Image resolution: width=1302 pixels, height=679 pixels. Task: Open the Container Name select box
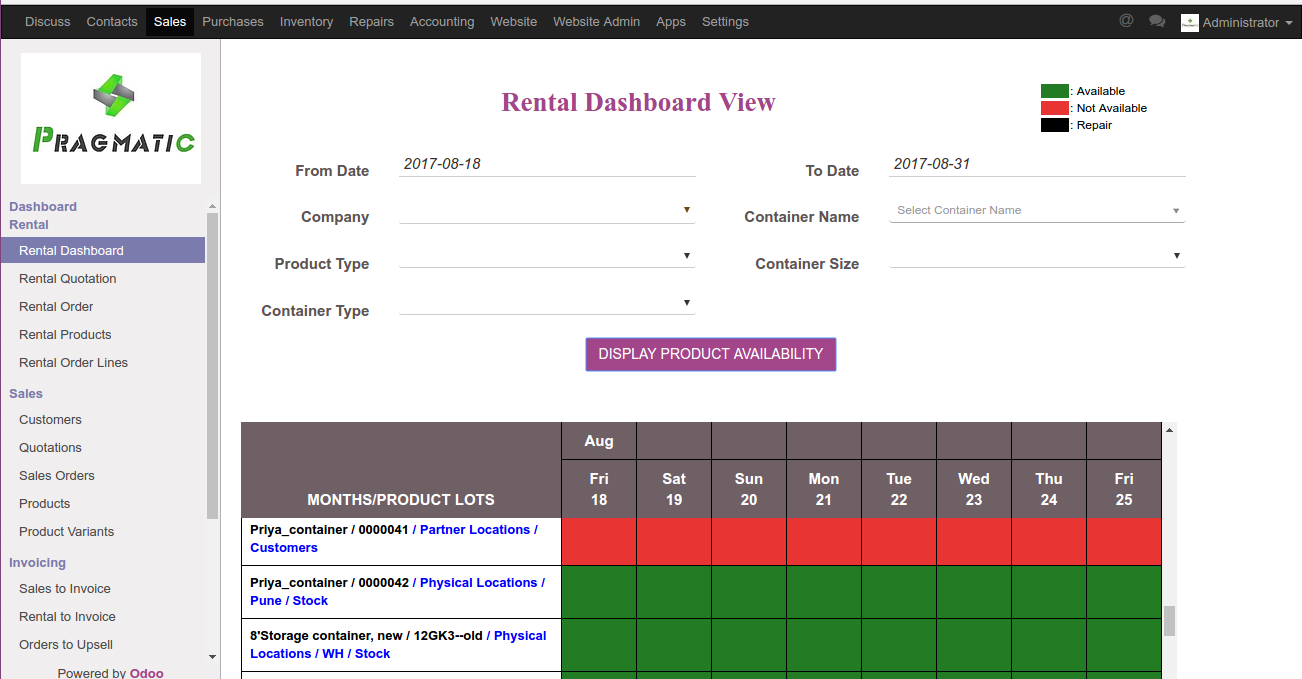coord(1037,211)
